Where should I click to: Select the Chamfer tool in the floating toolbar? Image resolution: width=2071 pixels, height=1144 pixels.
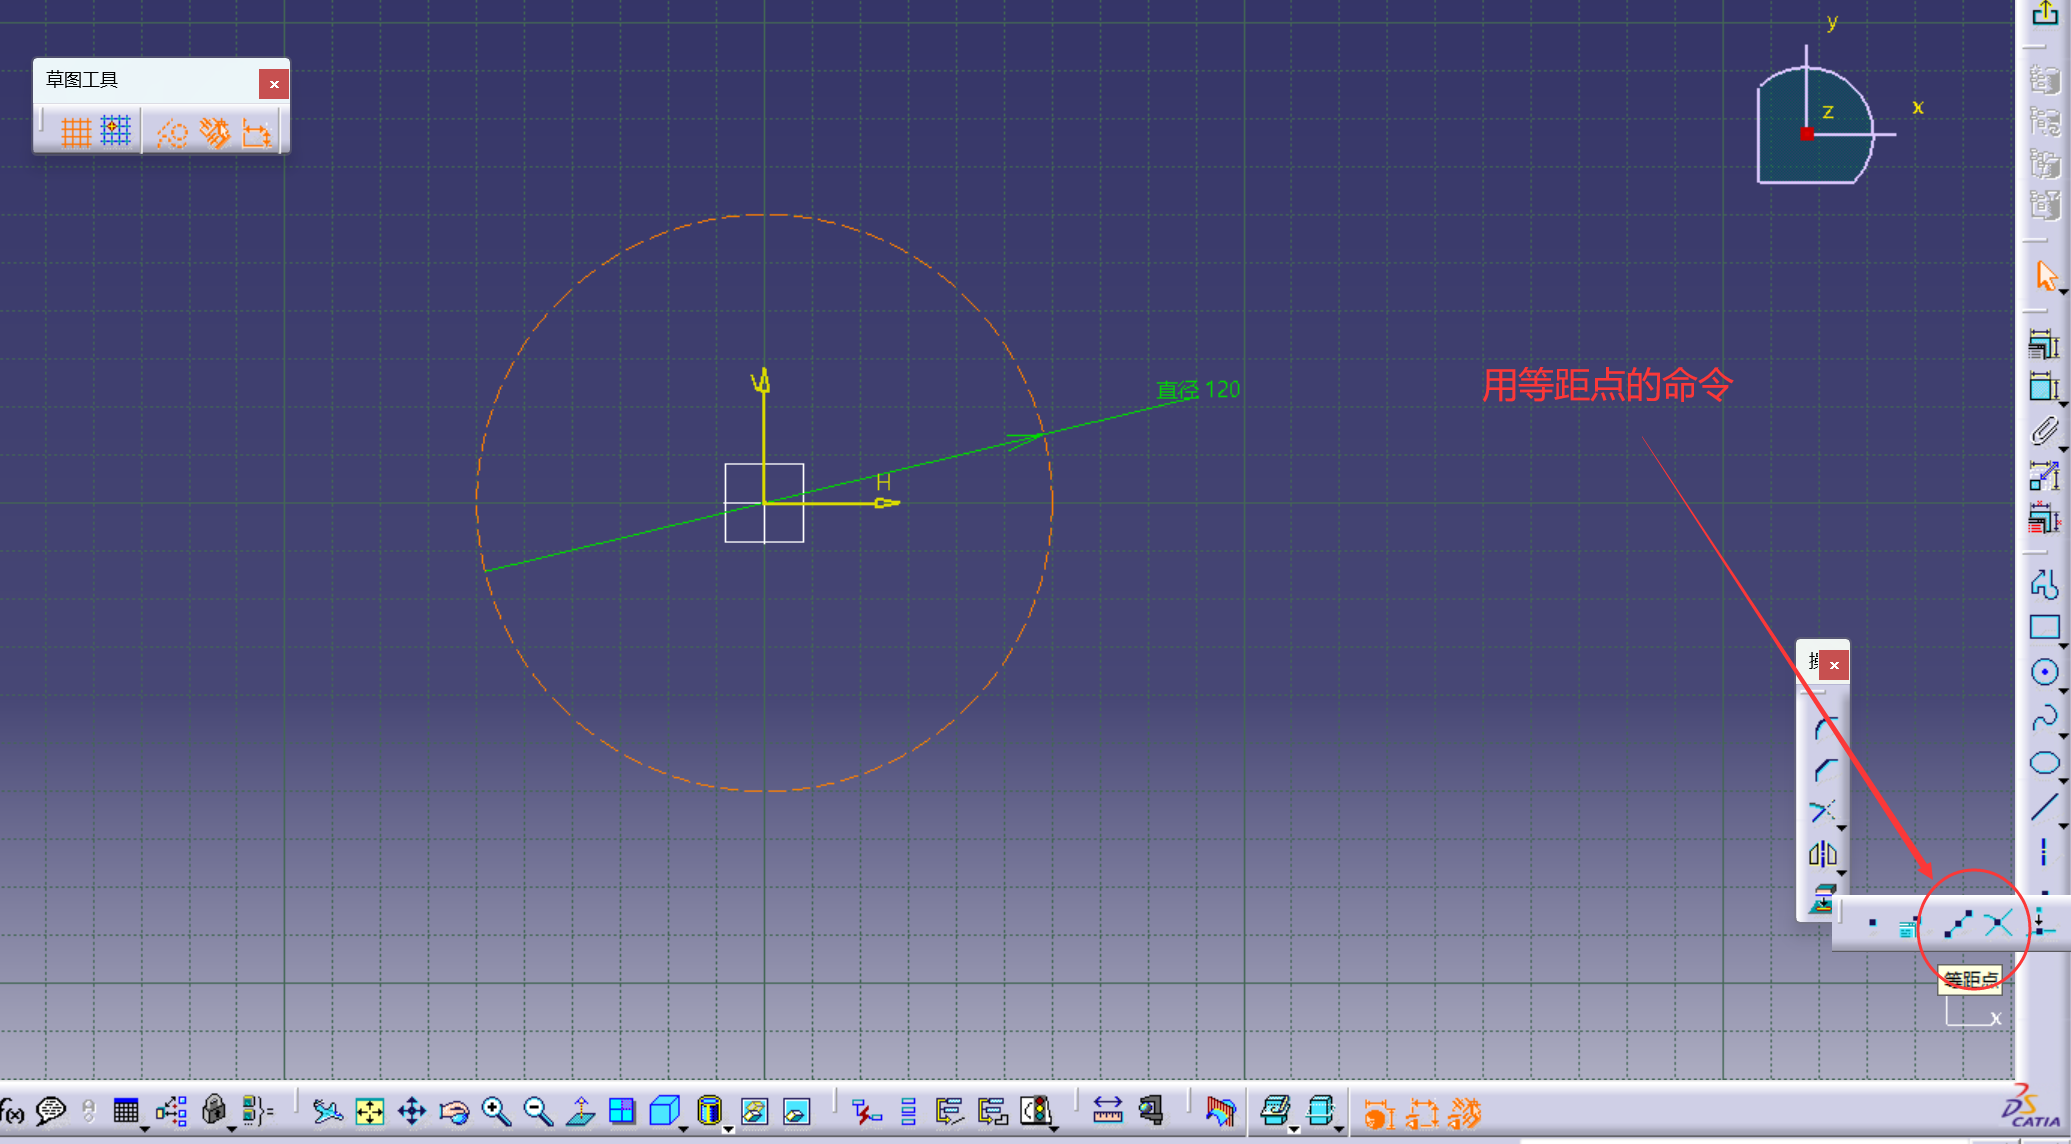pos(1824,769)
